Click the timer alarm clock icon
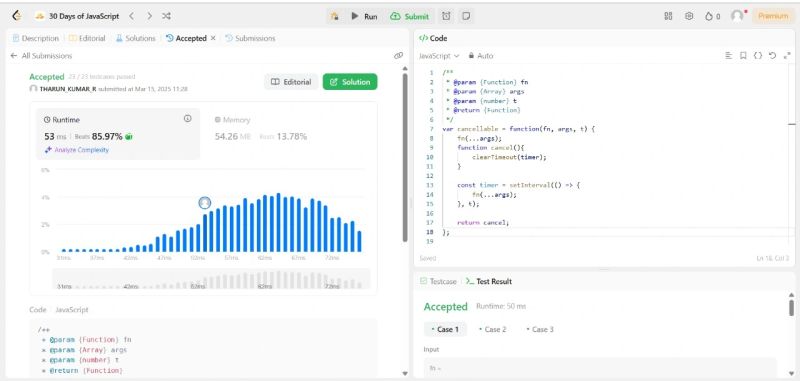This screenshot has width=800, height=381. 446,16
